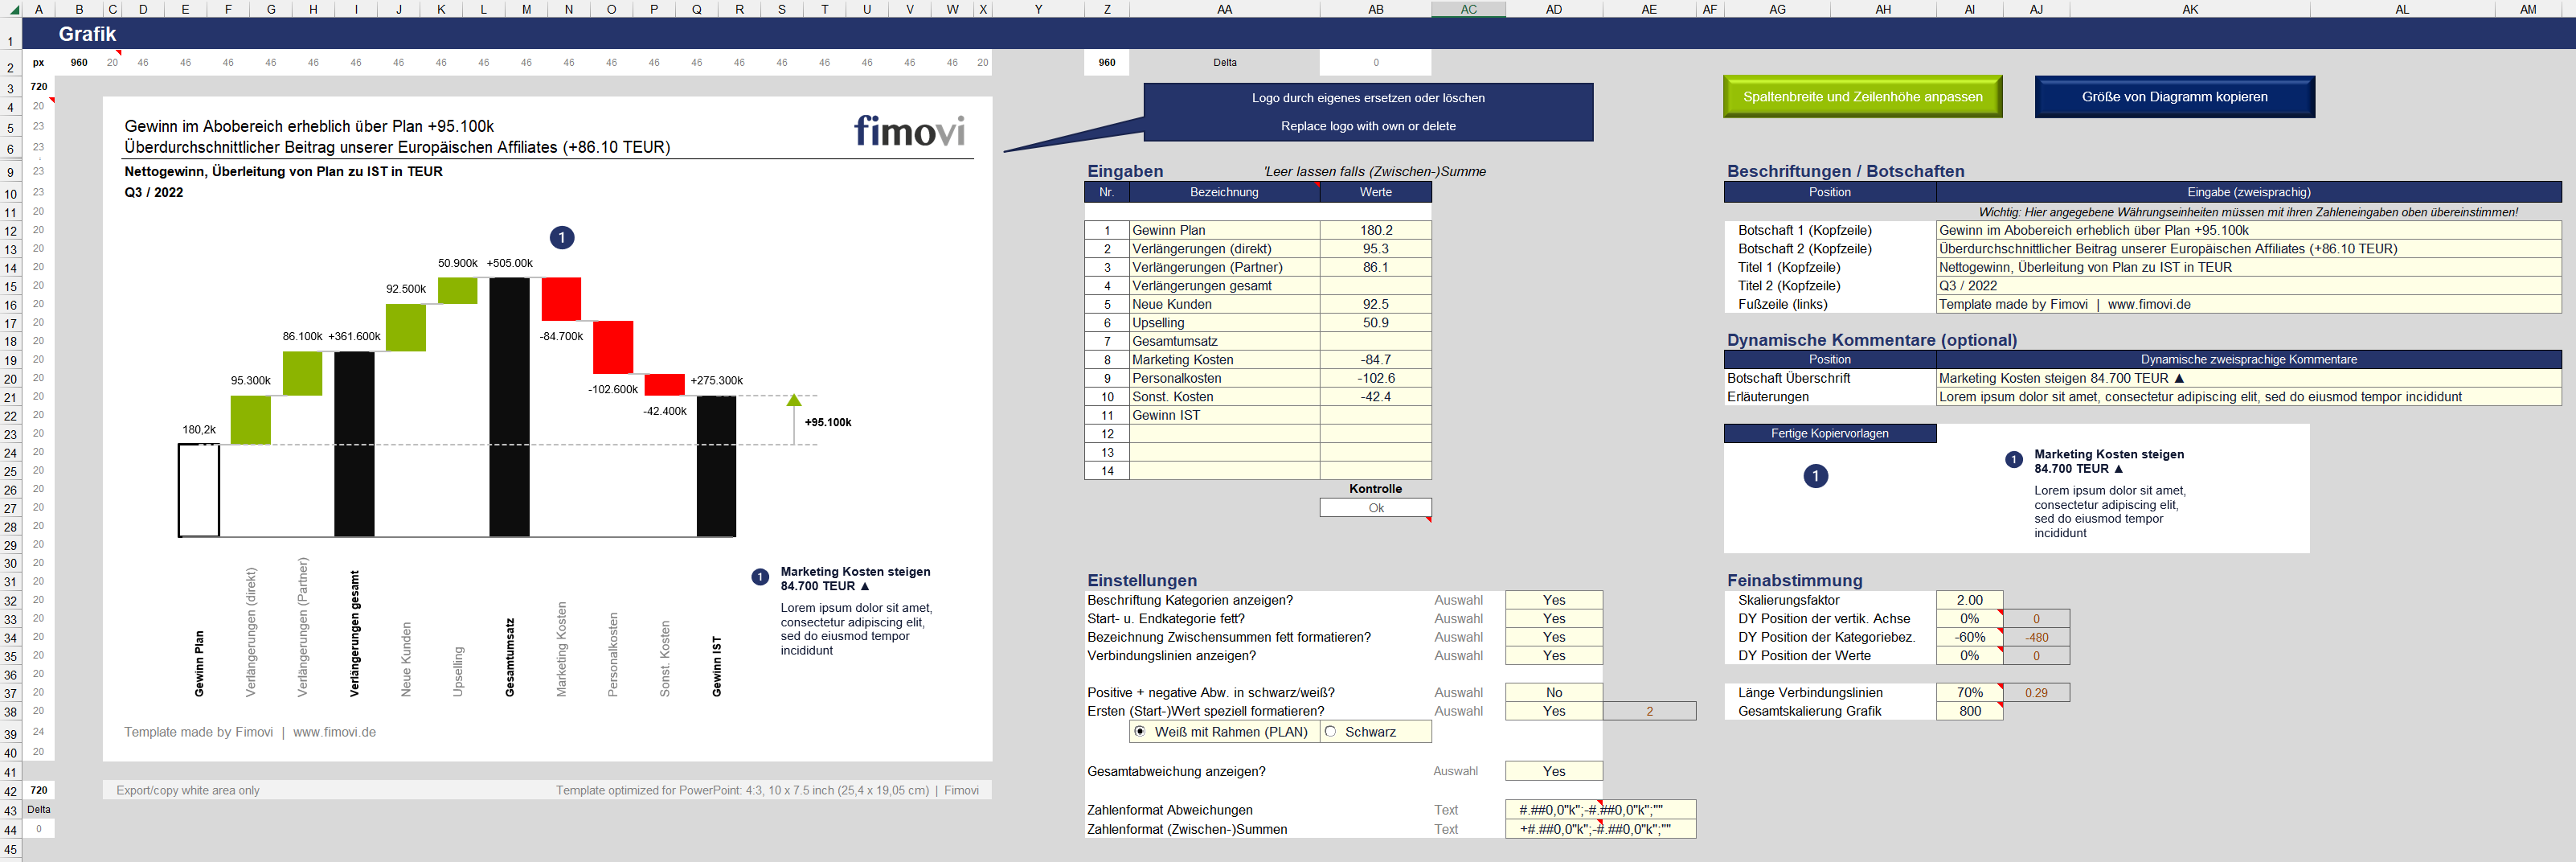The image size is (2576, 862).
Task: Click the 'Gewinn IST' label cell
Action: (x=1225, y=415)
